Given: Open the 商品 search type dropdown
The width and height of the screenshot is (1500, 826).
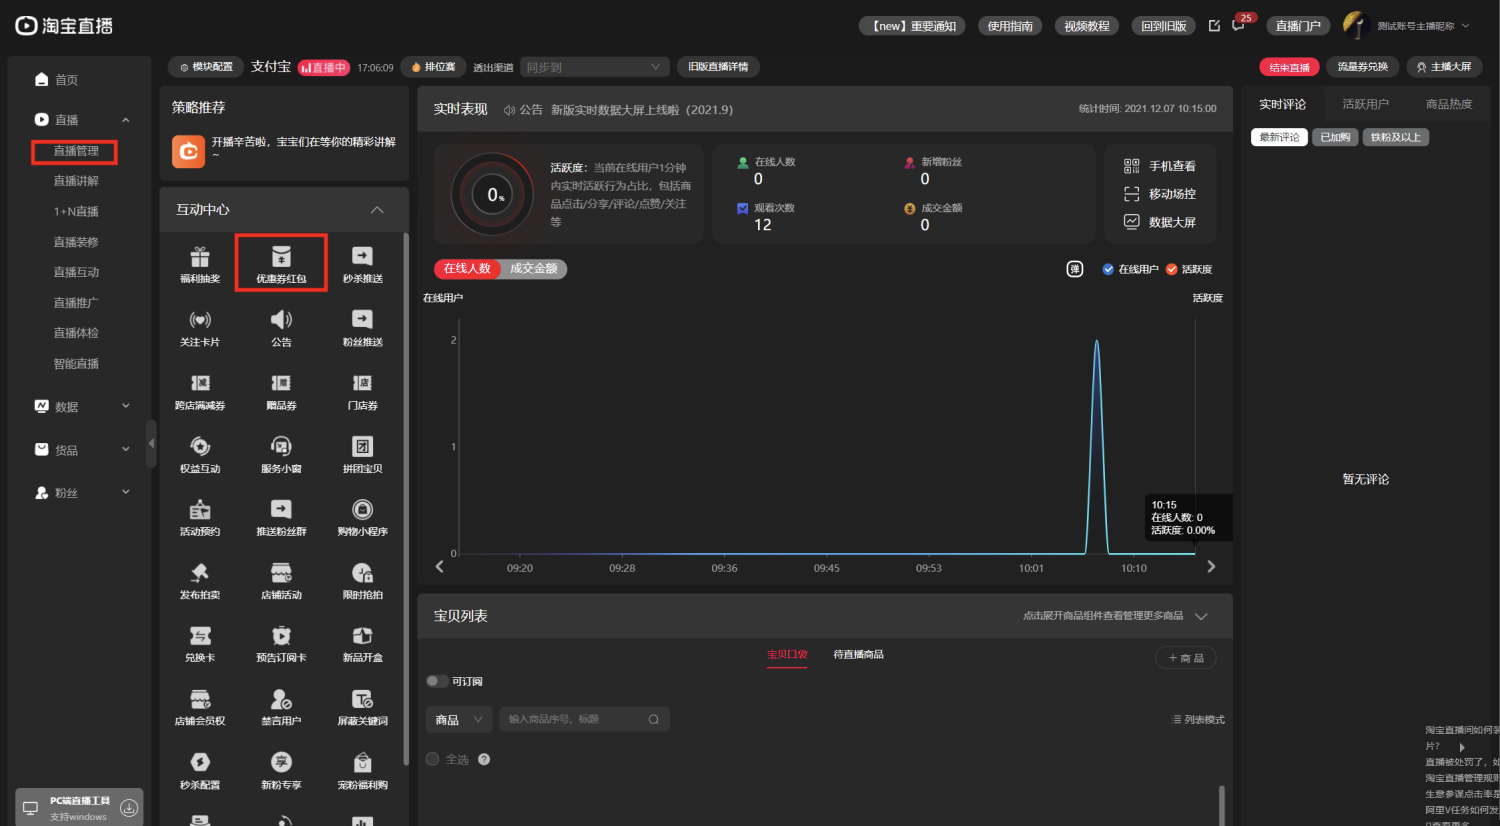Looking at the screenshot, I should pyautogui.click(x=460, y=719).
